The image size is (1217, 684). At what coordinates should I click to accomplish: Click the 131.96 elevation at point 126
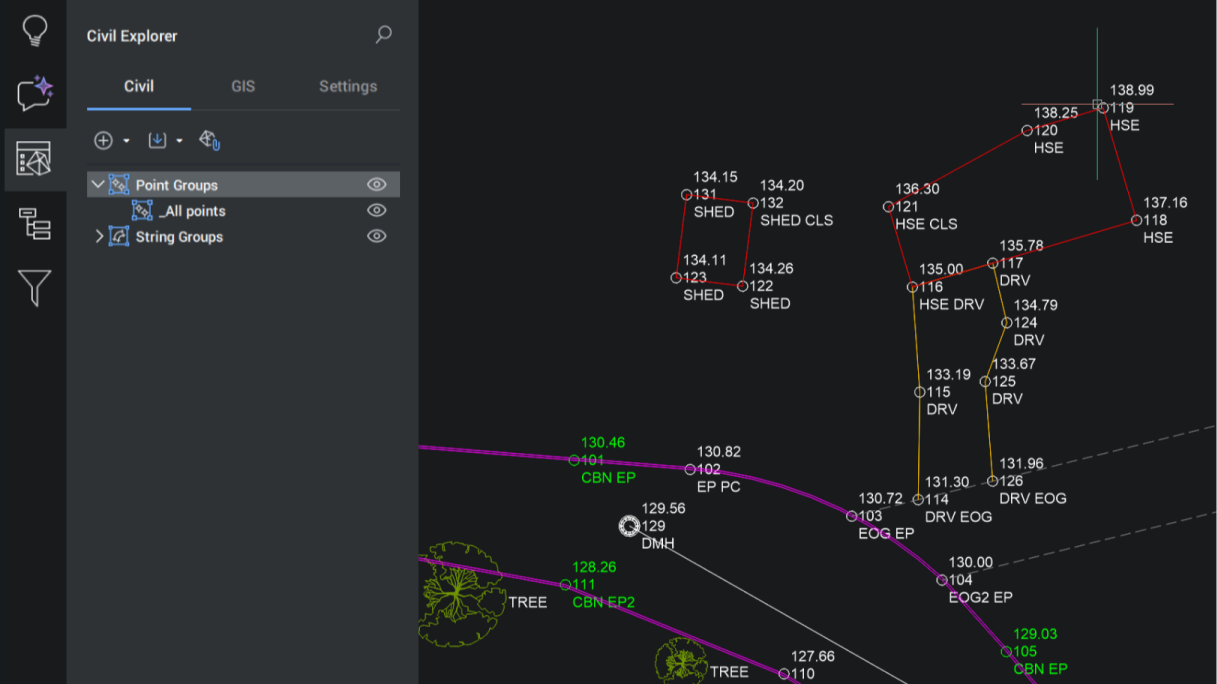[1021, 463]
